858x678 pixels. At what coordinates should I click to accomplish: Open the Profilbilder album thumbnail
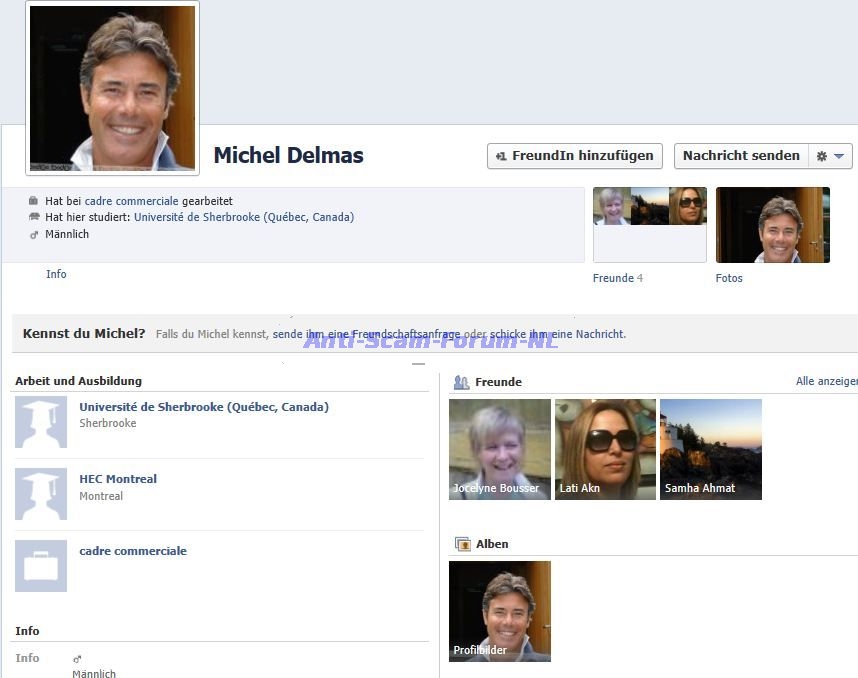click(500, 611)
